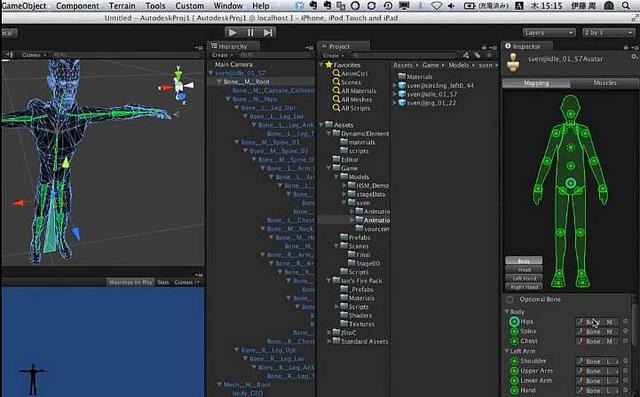This screenshot has width=640, height=397.
Task: Click the Hand bone circle icon
Action: 514,390
